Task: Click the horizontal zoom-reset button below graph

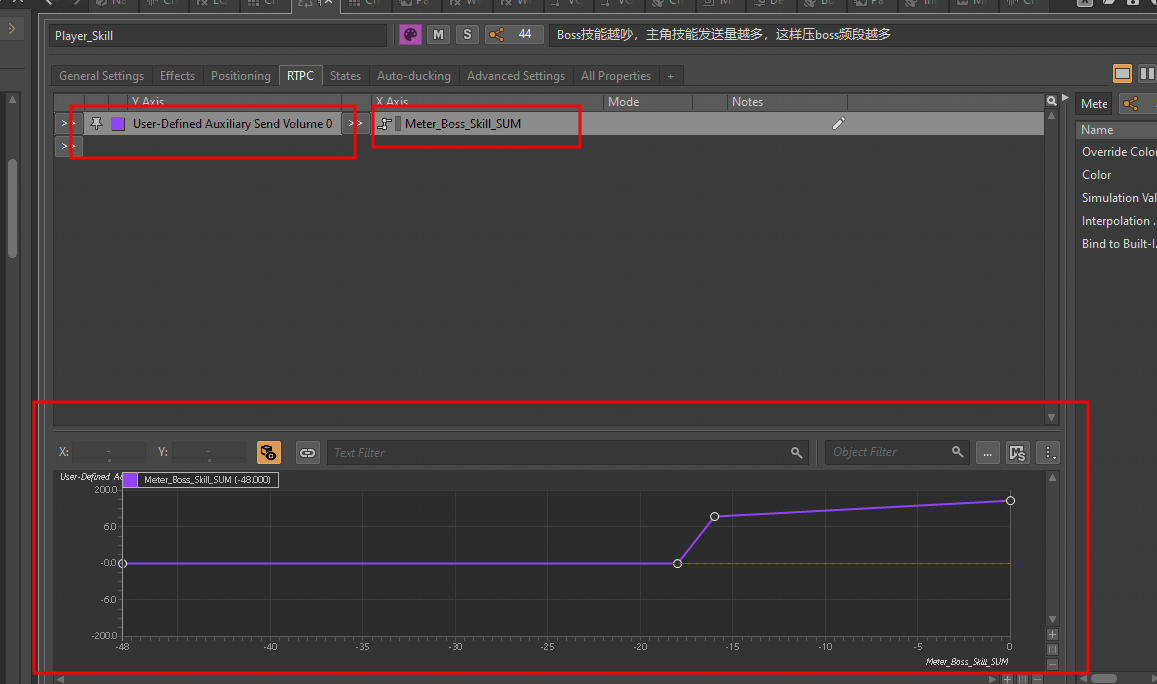Action: [1022, 679]
